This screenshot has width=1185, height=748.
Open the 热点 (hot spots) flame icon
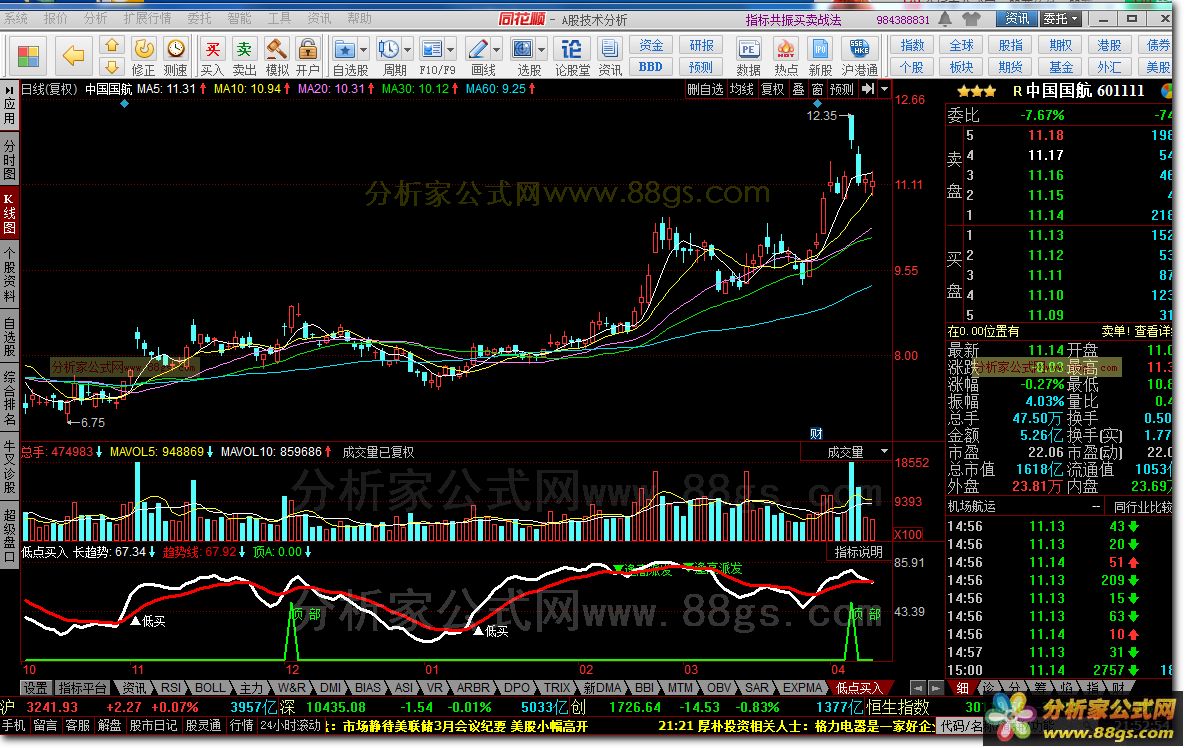(x=785, y=57)
